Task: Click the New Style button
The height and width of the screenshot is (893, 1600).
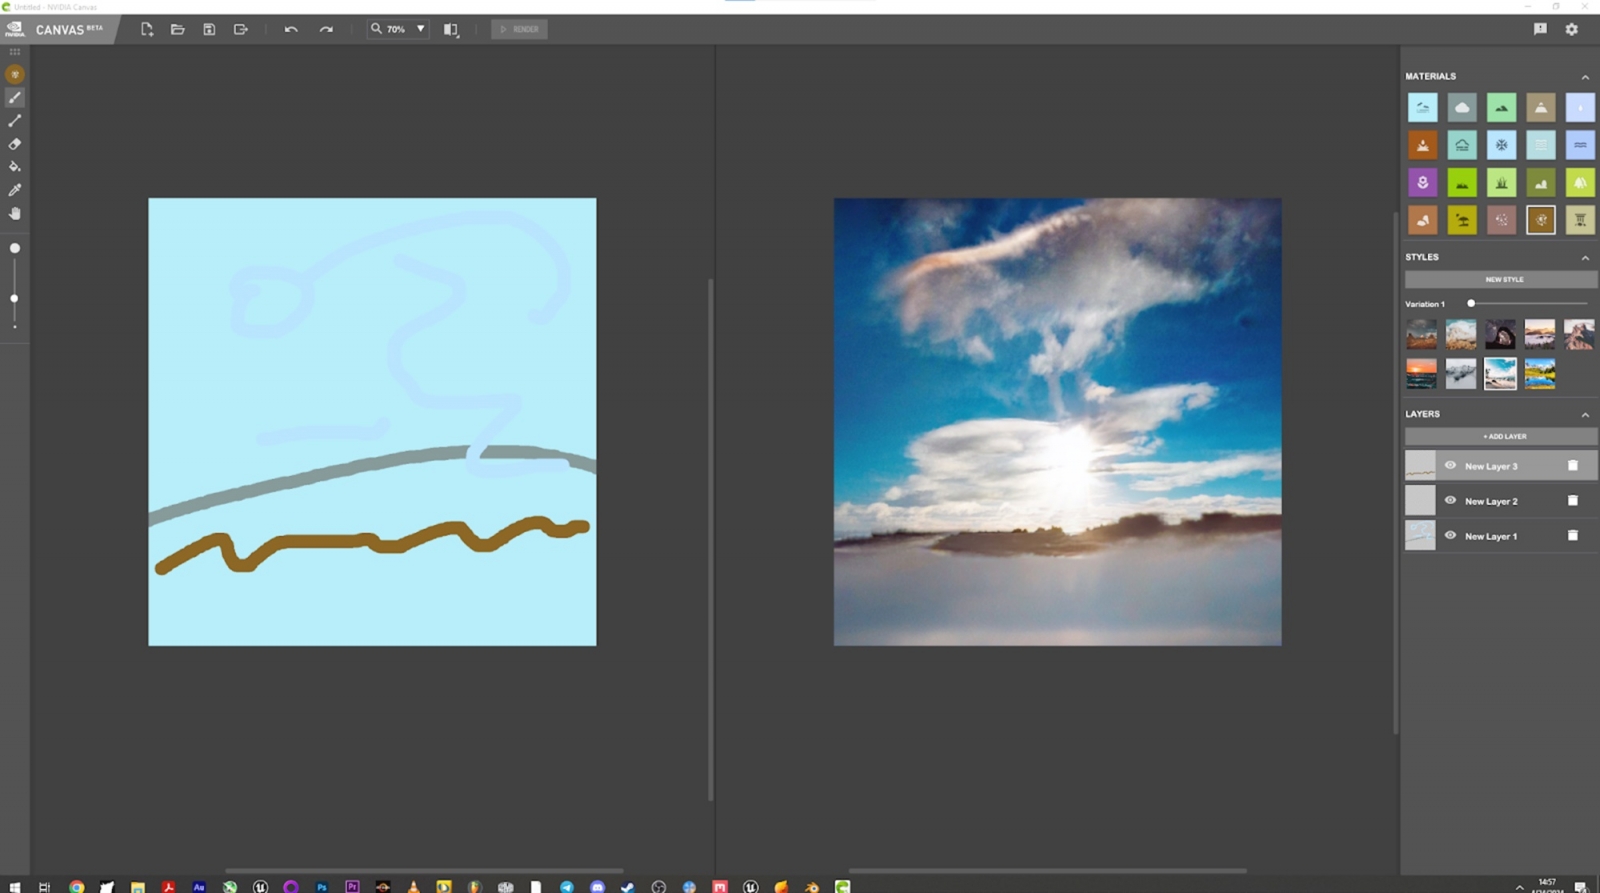Action: (x=1503, y=280)
